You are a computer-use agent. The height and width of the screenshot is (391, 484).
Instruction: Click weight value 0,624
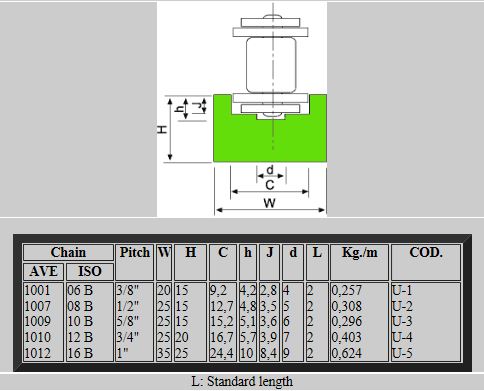tap(347, 353)
